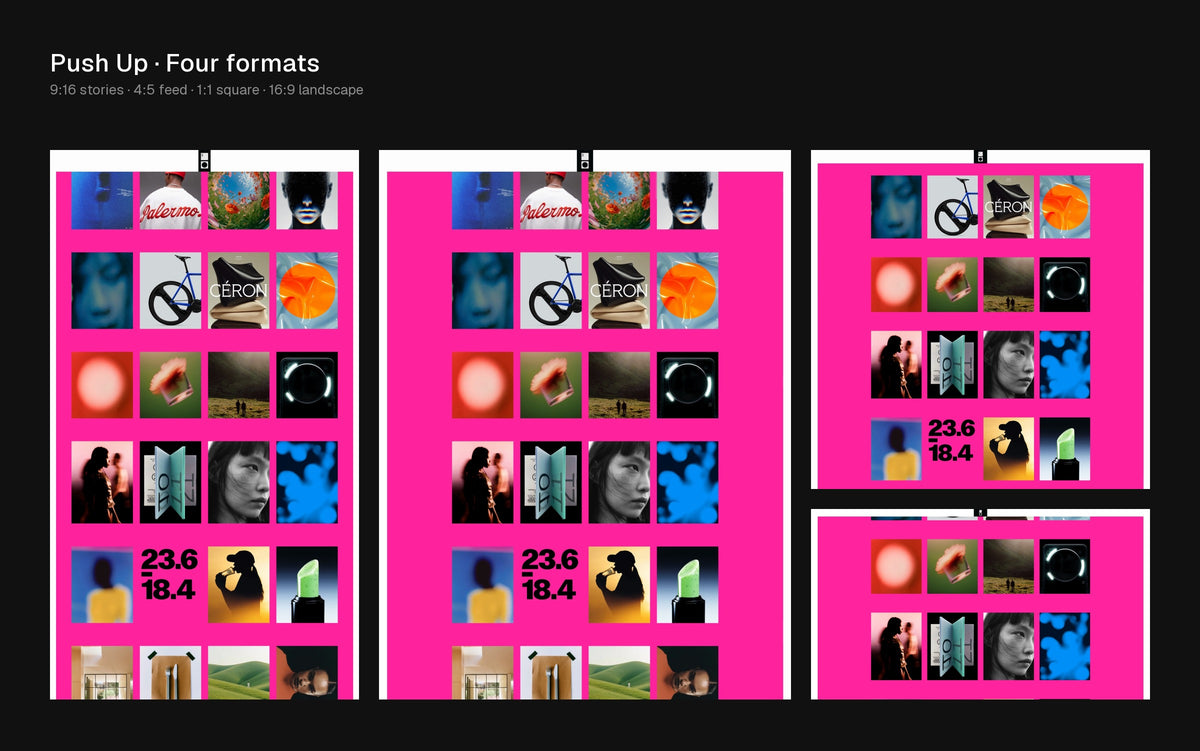This screenshot has width=1200, height=751.
Task: Click the subtitle listing 9:16 stories and other formats
Action: 207,90
